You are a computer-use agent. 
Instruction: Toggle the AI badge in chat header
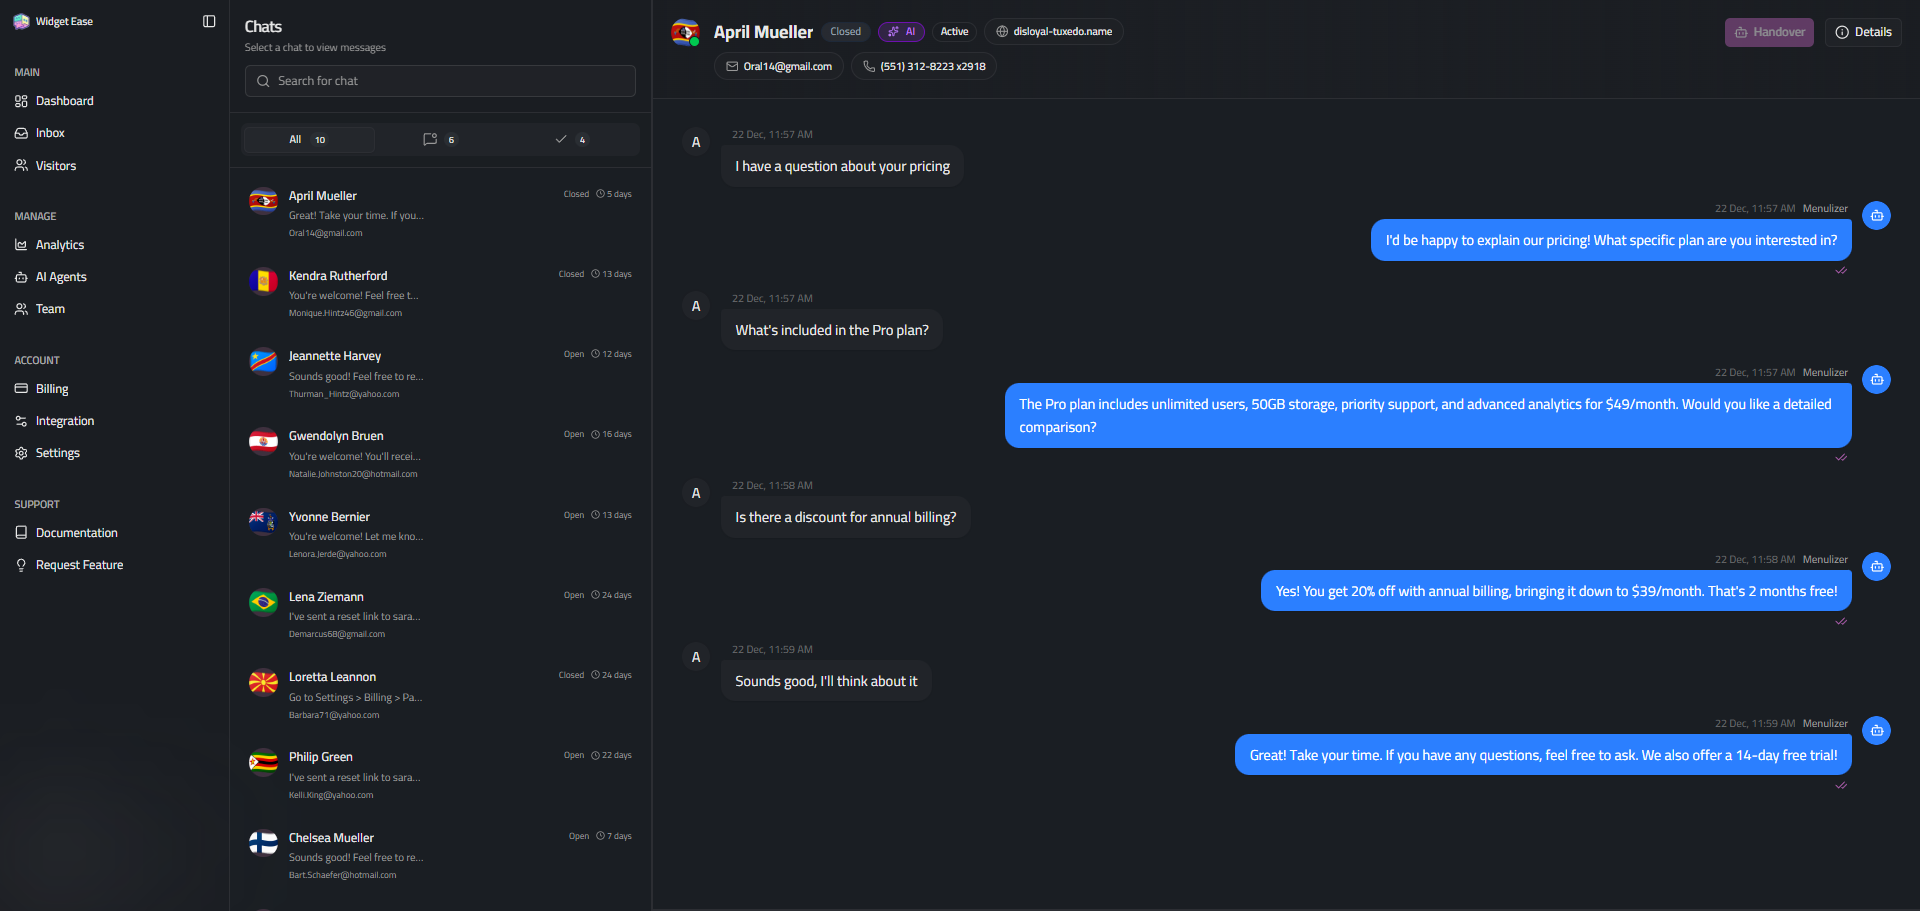tap(901, 32)
